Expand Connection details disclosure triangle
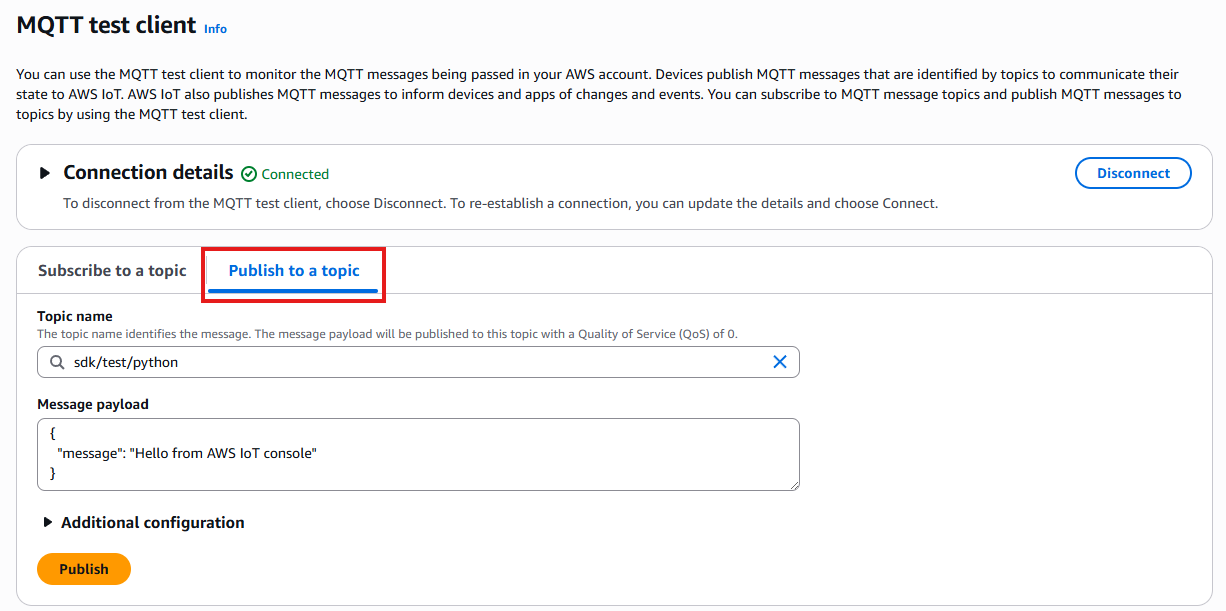Image resolution: width=1226 pixels, height=611 pixels. (45, 173)
